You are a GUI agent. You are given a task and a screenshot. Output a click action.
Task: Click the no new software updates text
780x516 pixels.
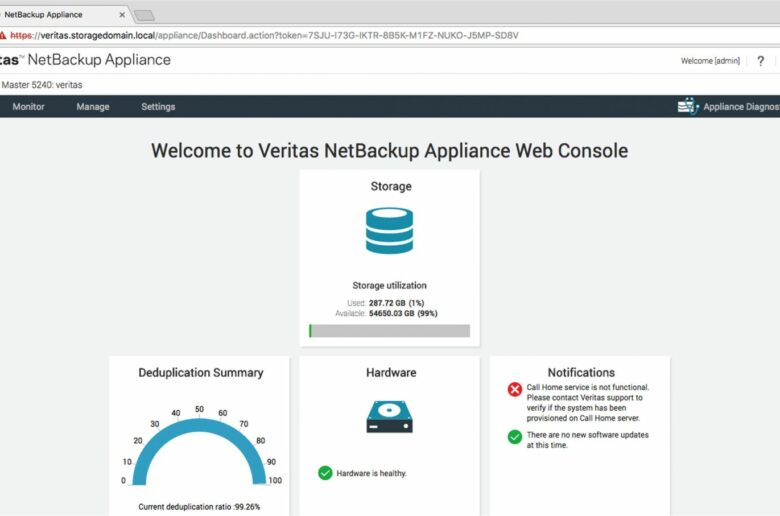click(x=587, y=440)
